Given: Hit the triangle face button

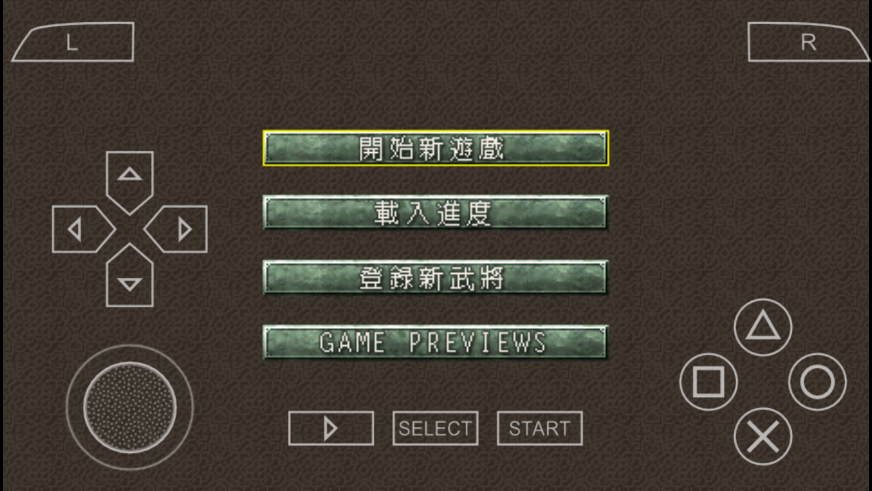Looking at the screenshot, I should click(x=762, y=327).
